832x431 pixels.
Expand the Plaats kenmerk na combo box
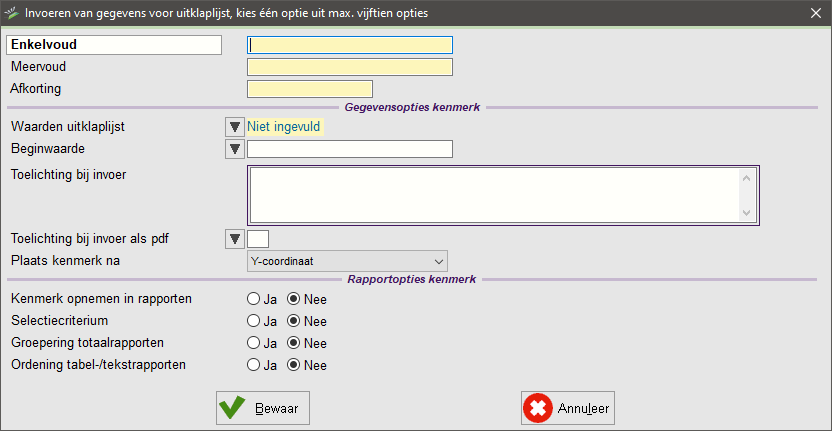click(348, 261)
